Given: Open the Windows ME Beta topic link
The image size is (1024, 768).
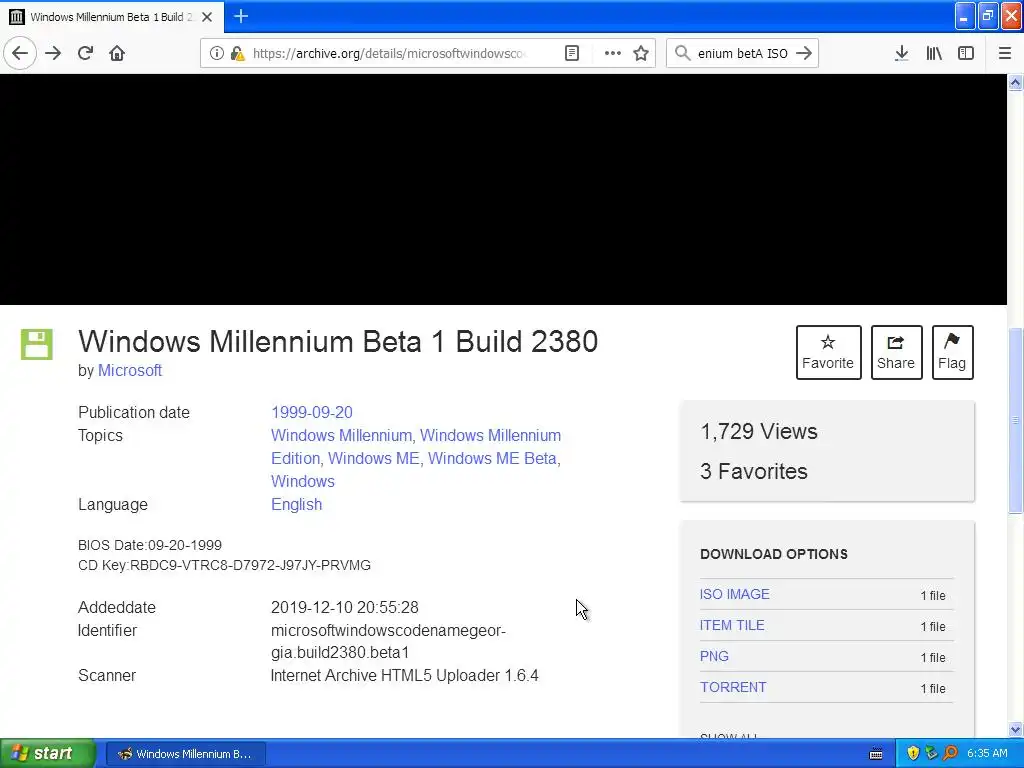Looking at the screenshot, I should tap(492, 458).
